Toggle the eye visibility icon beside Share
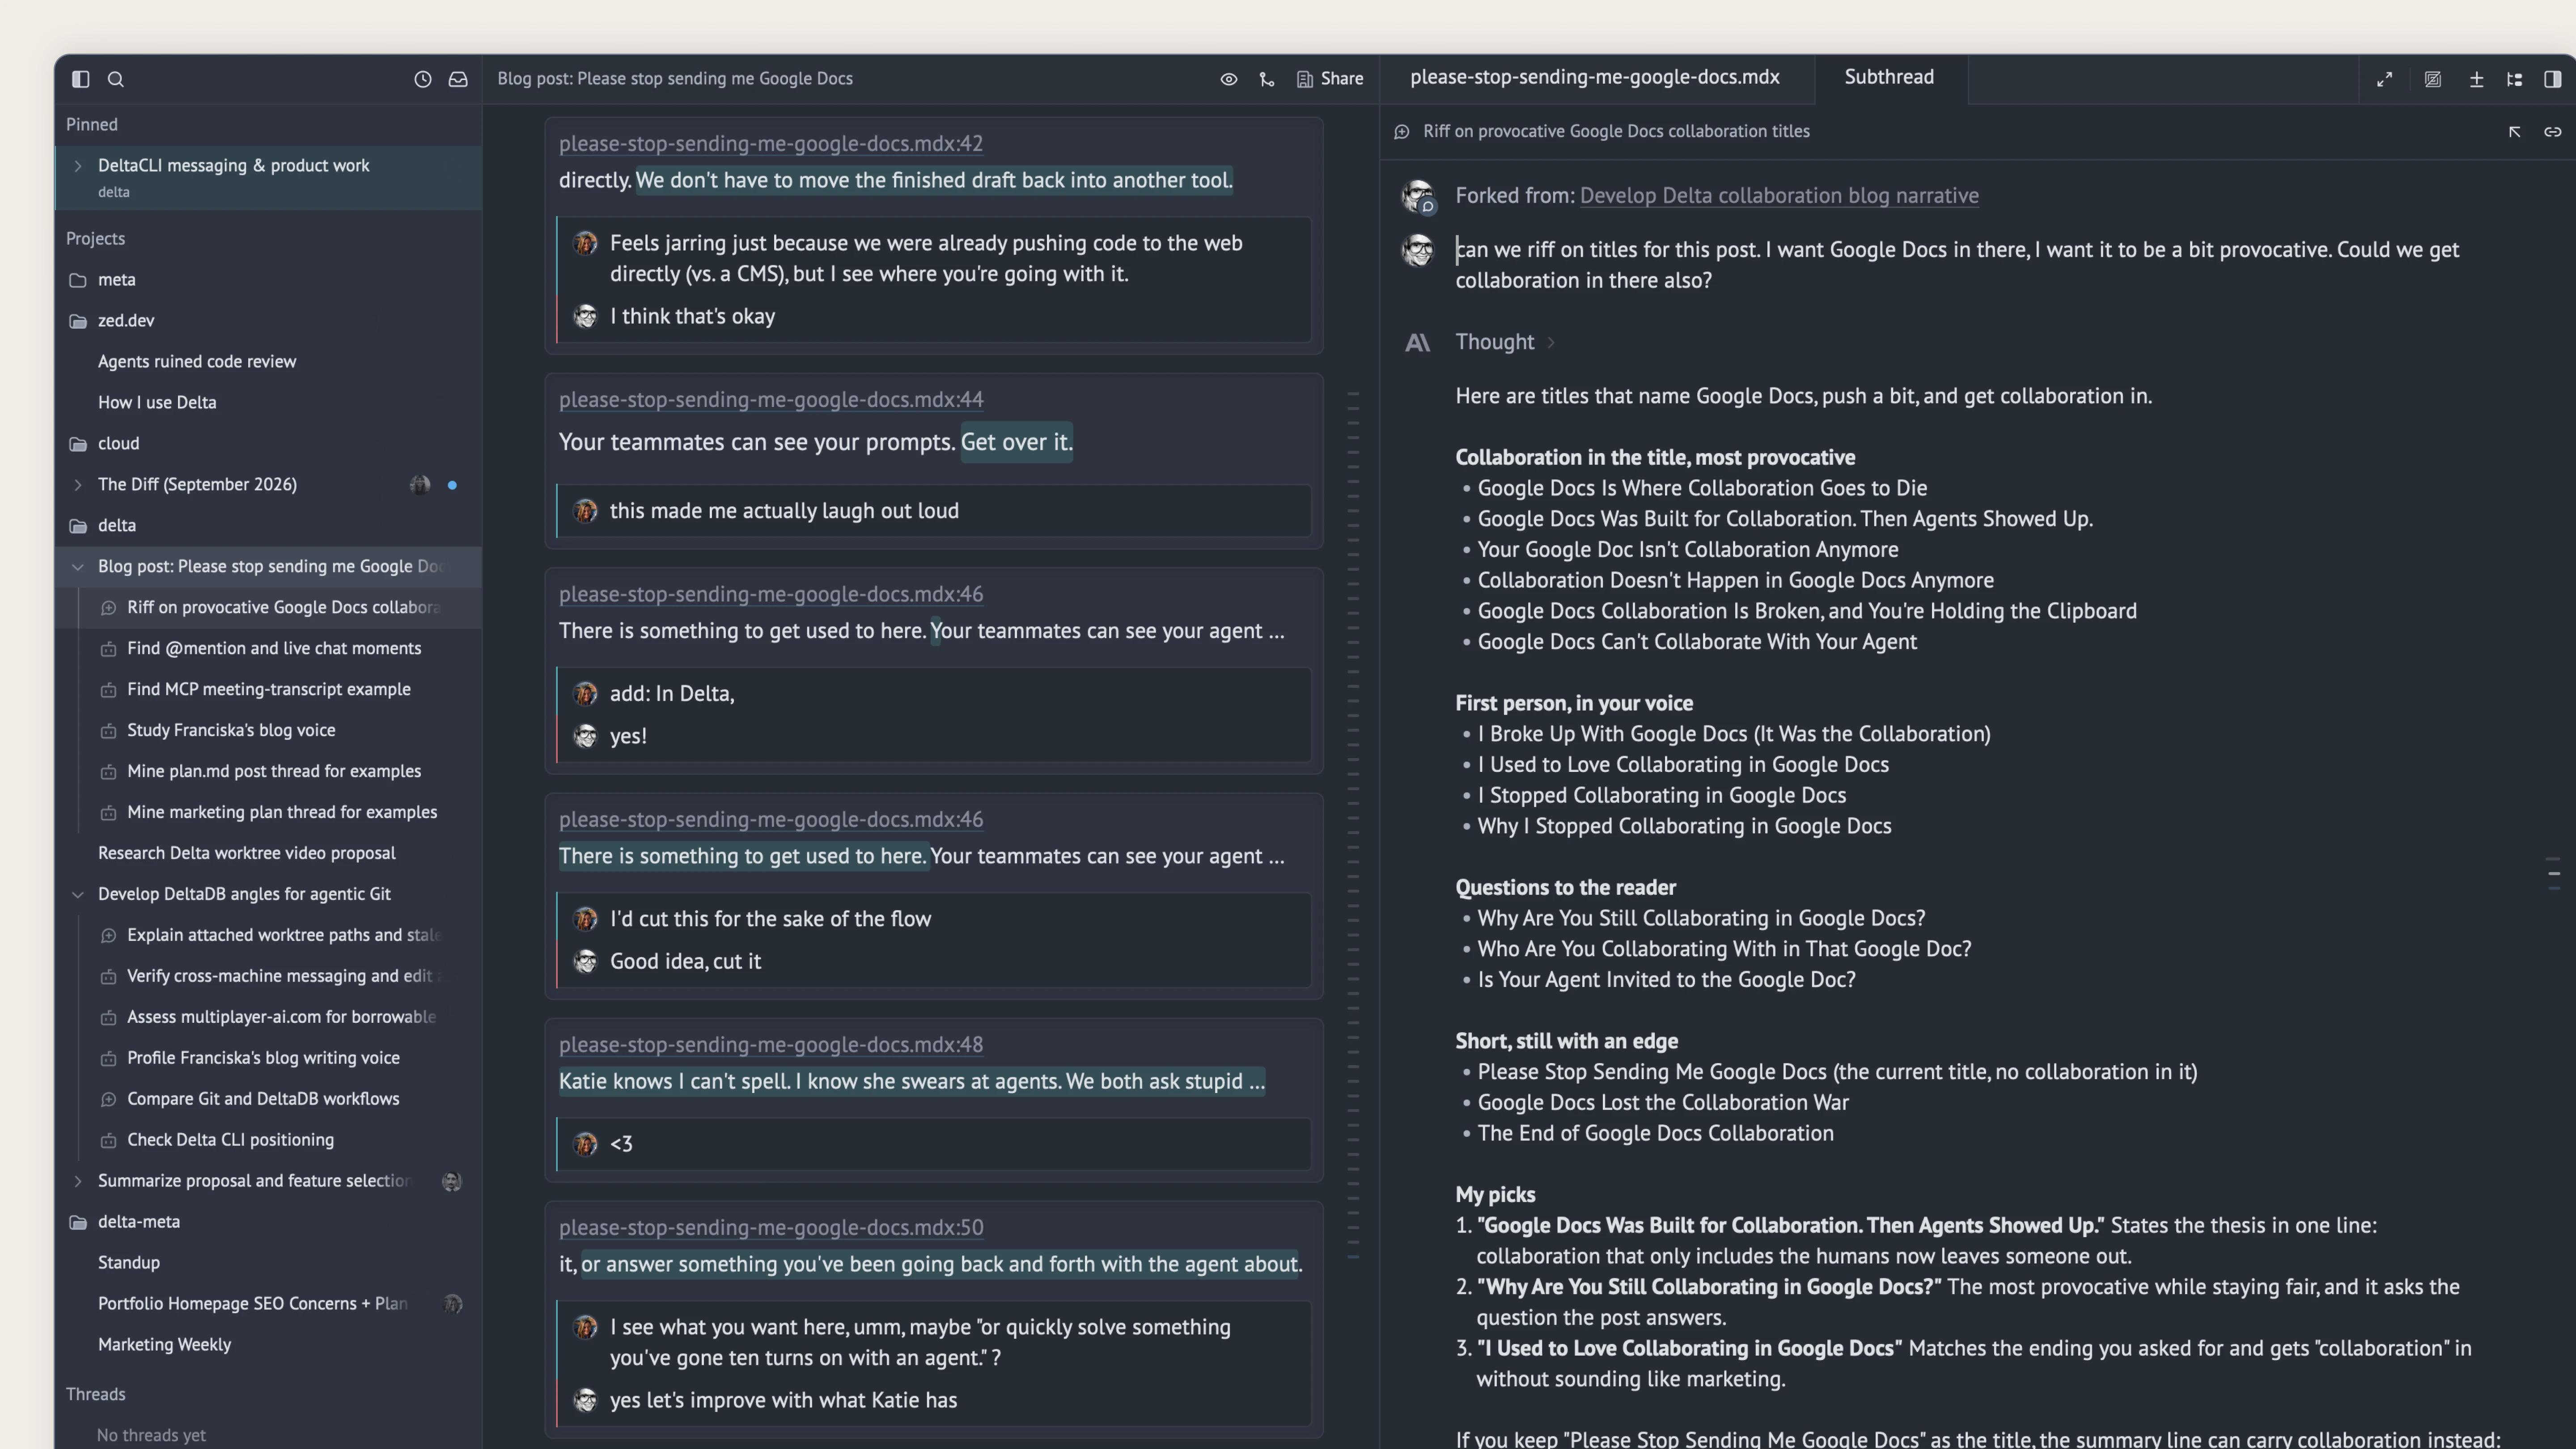 click(1229, 79)
